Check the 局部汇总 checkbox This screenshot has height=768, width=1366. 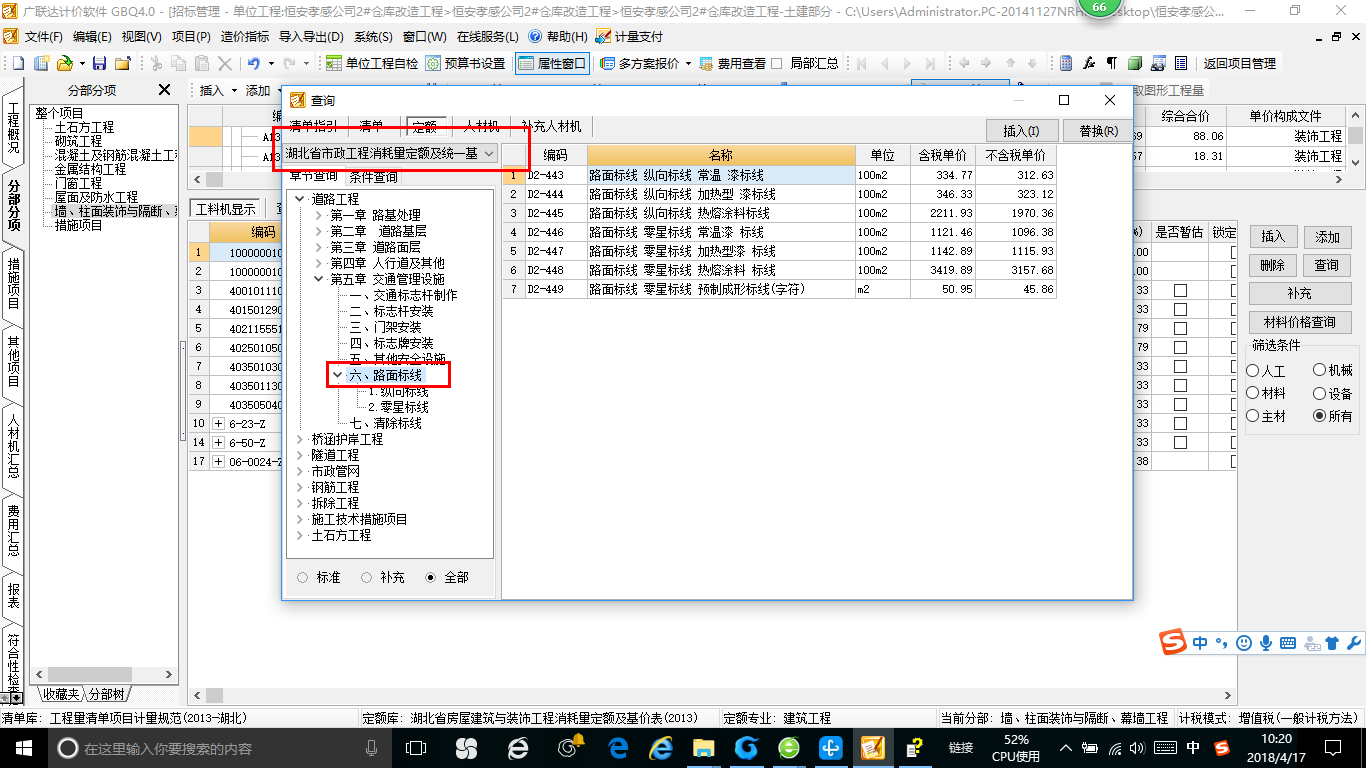(777, 63)
